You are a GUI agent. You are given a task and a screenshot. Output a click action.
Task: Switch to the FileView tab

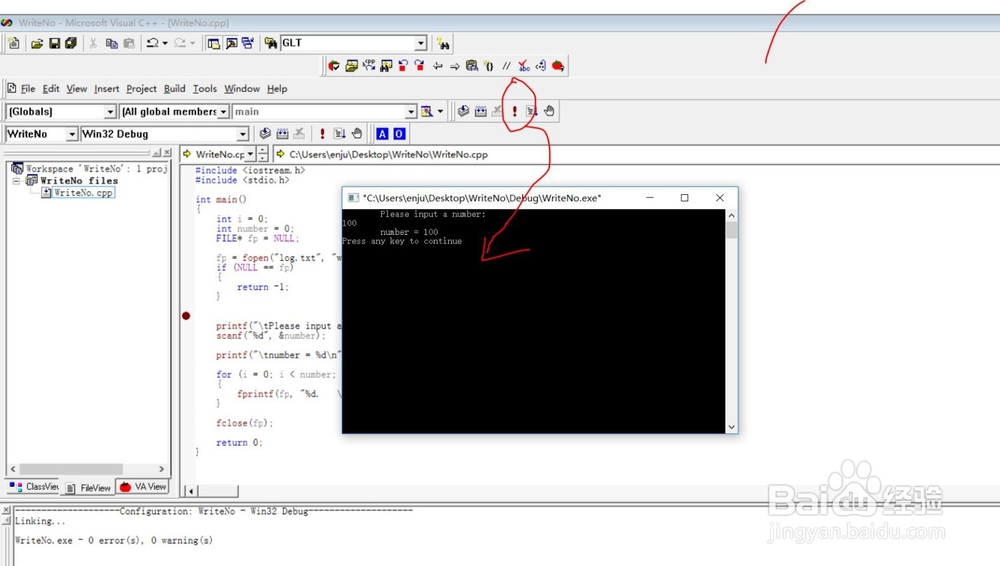tap(89, 488)
